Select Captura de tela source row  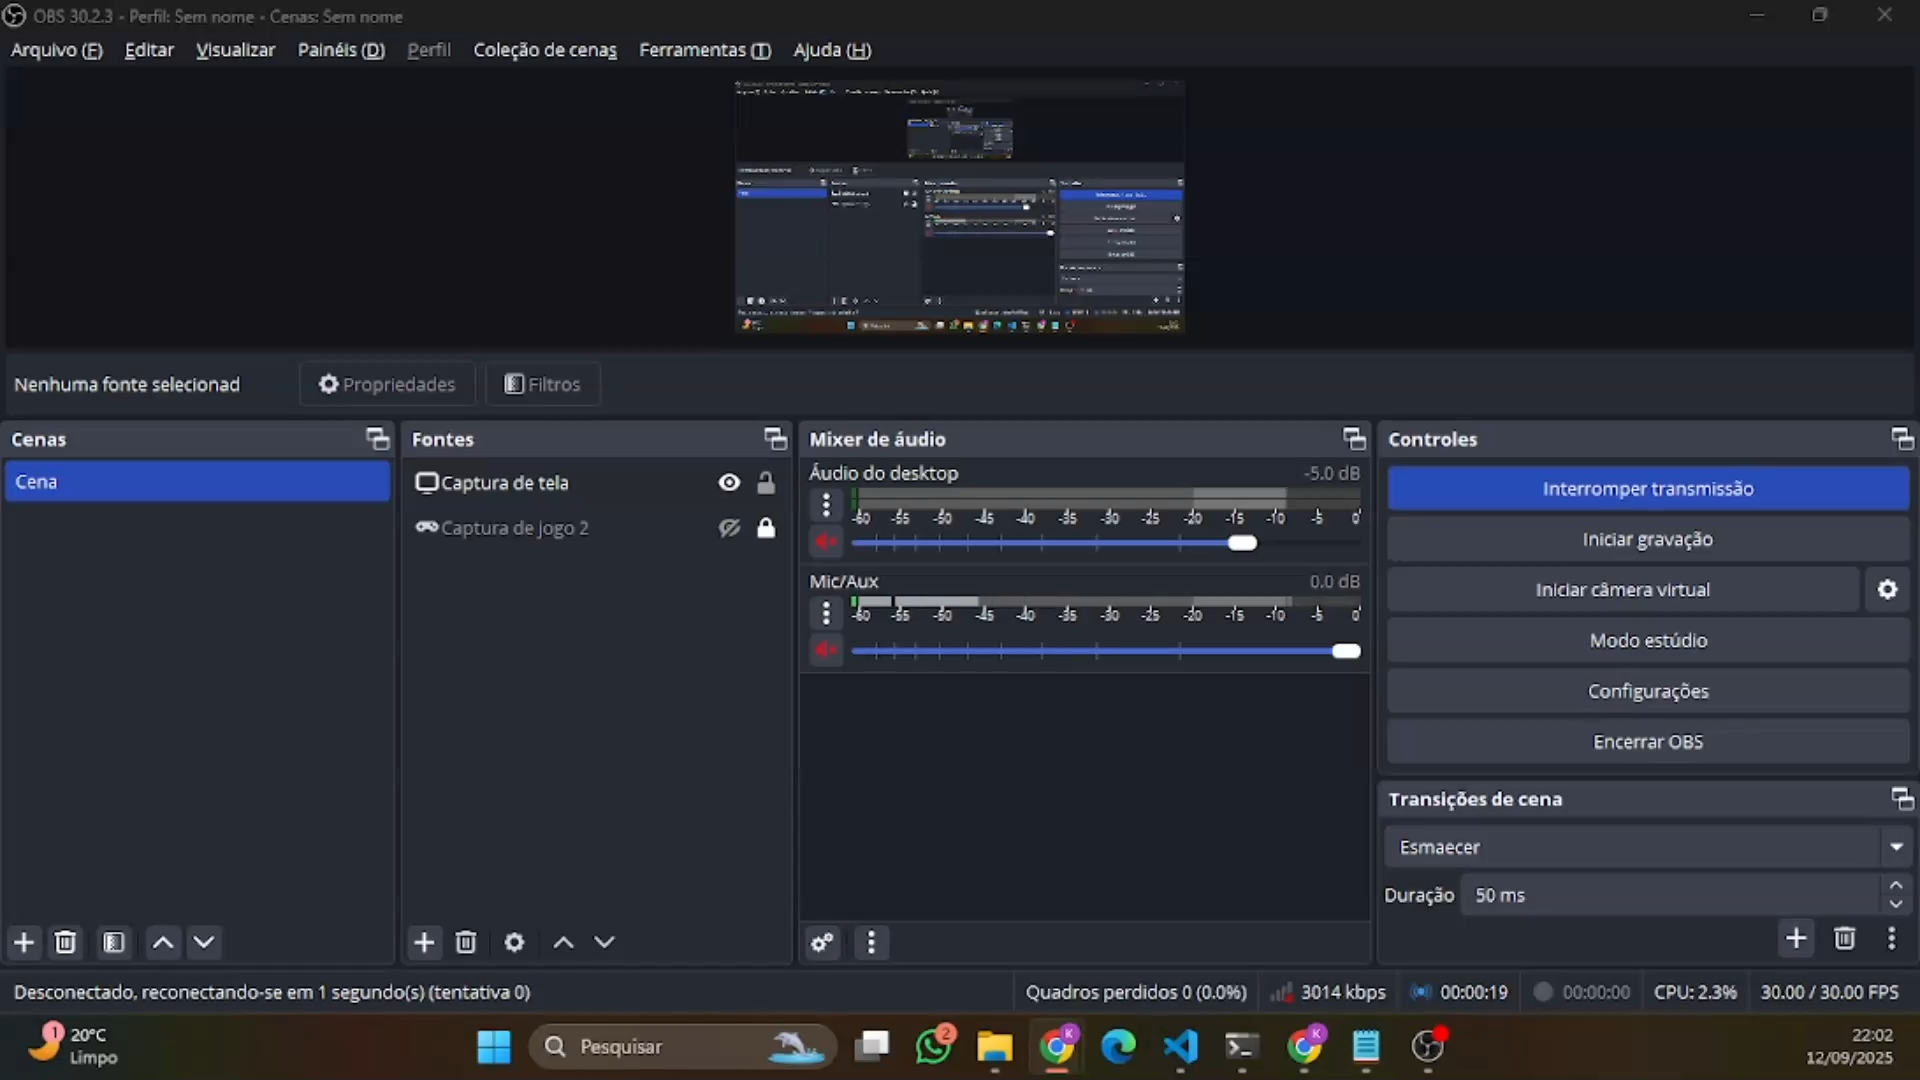(x=596, y=483)
